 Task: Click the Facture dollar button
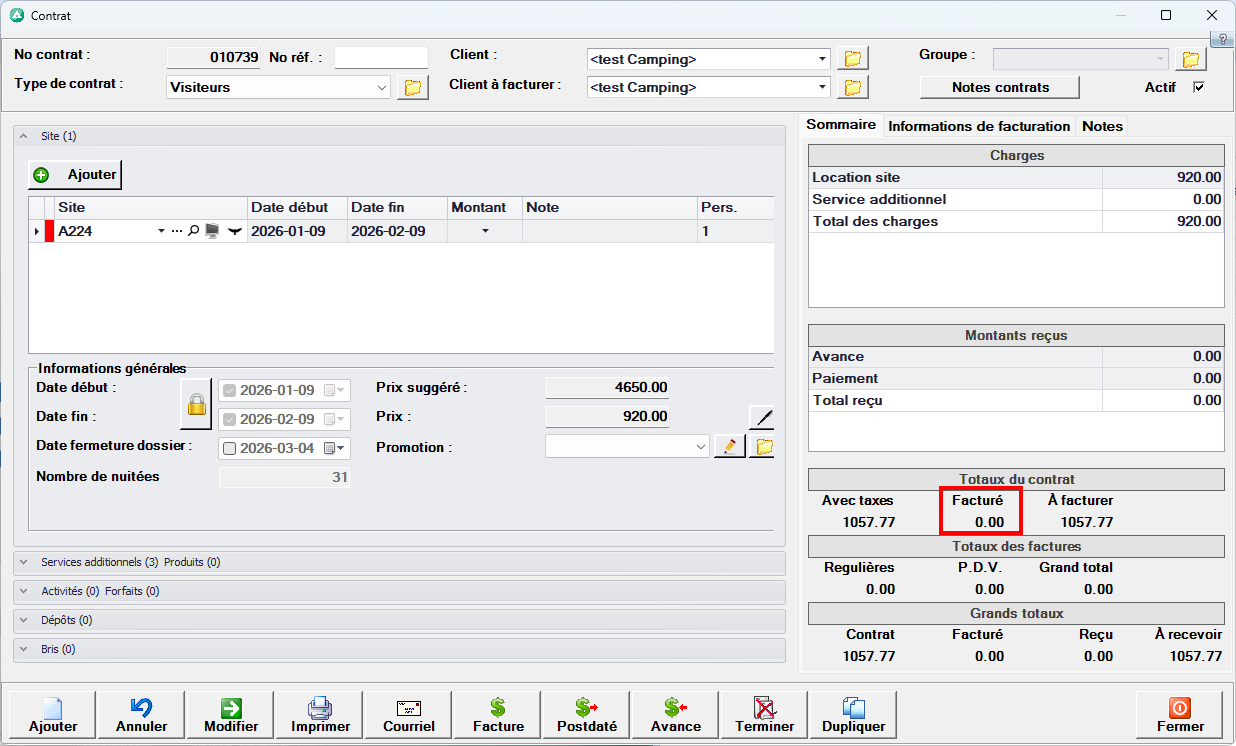click(x=498, y=715)
